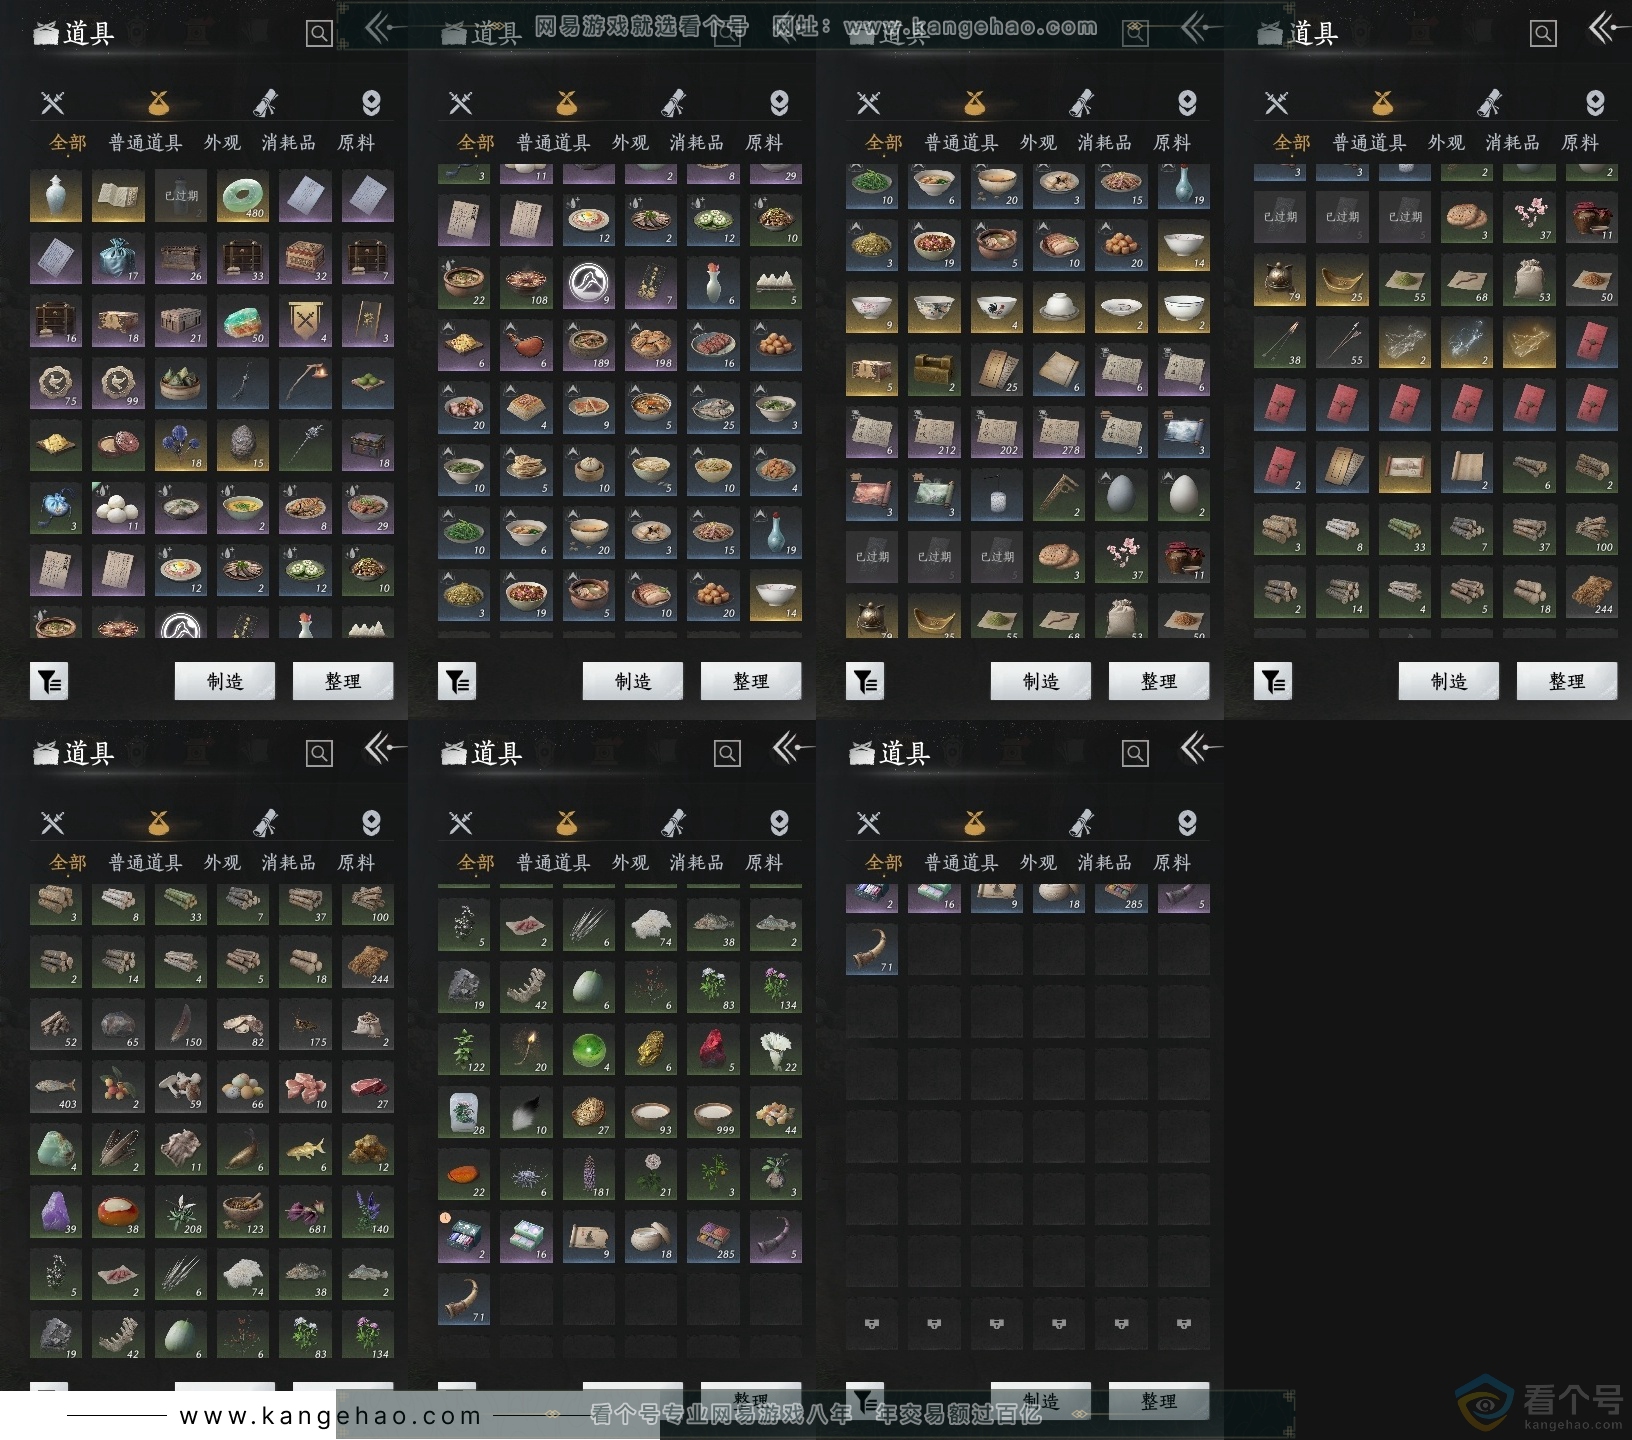Image resolution: width=1632 pixels, height=1440 pixels.
Task: Pick the ornate chest with count 32
Action: coord(305,258)
